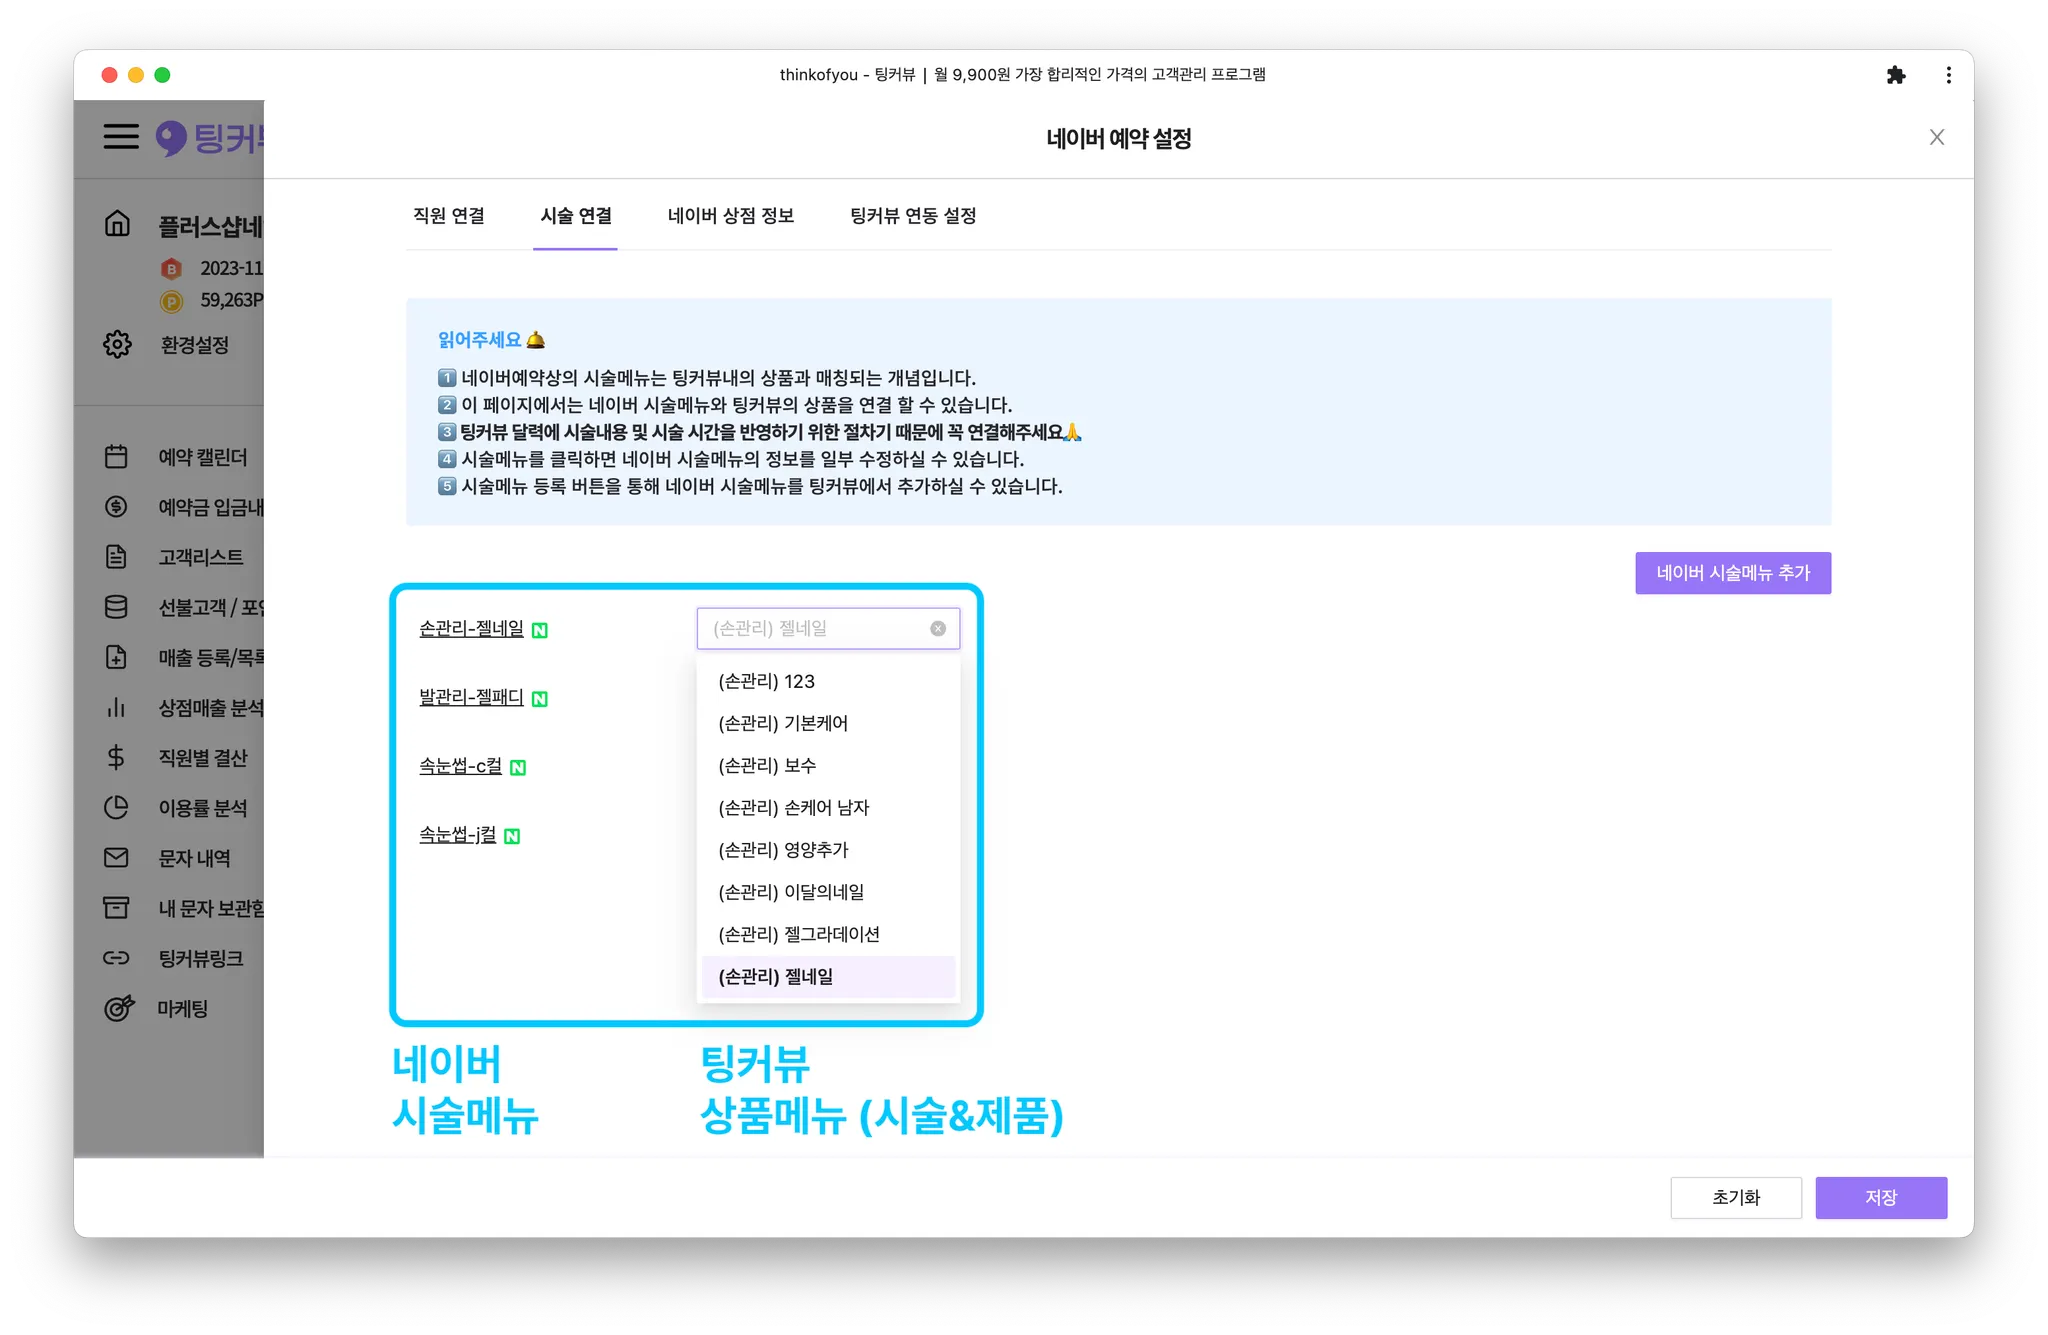Click the (손관리) 젤네일 search input

815,629
